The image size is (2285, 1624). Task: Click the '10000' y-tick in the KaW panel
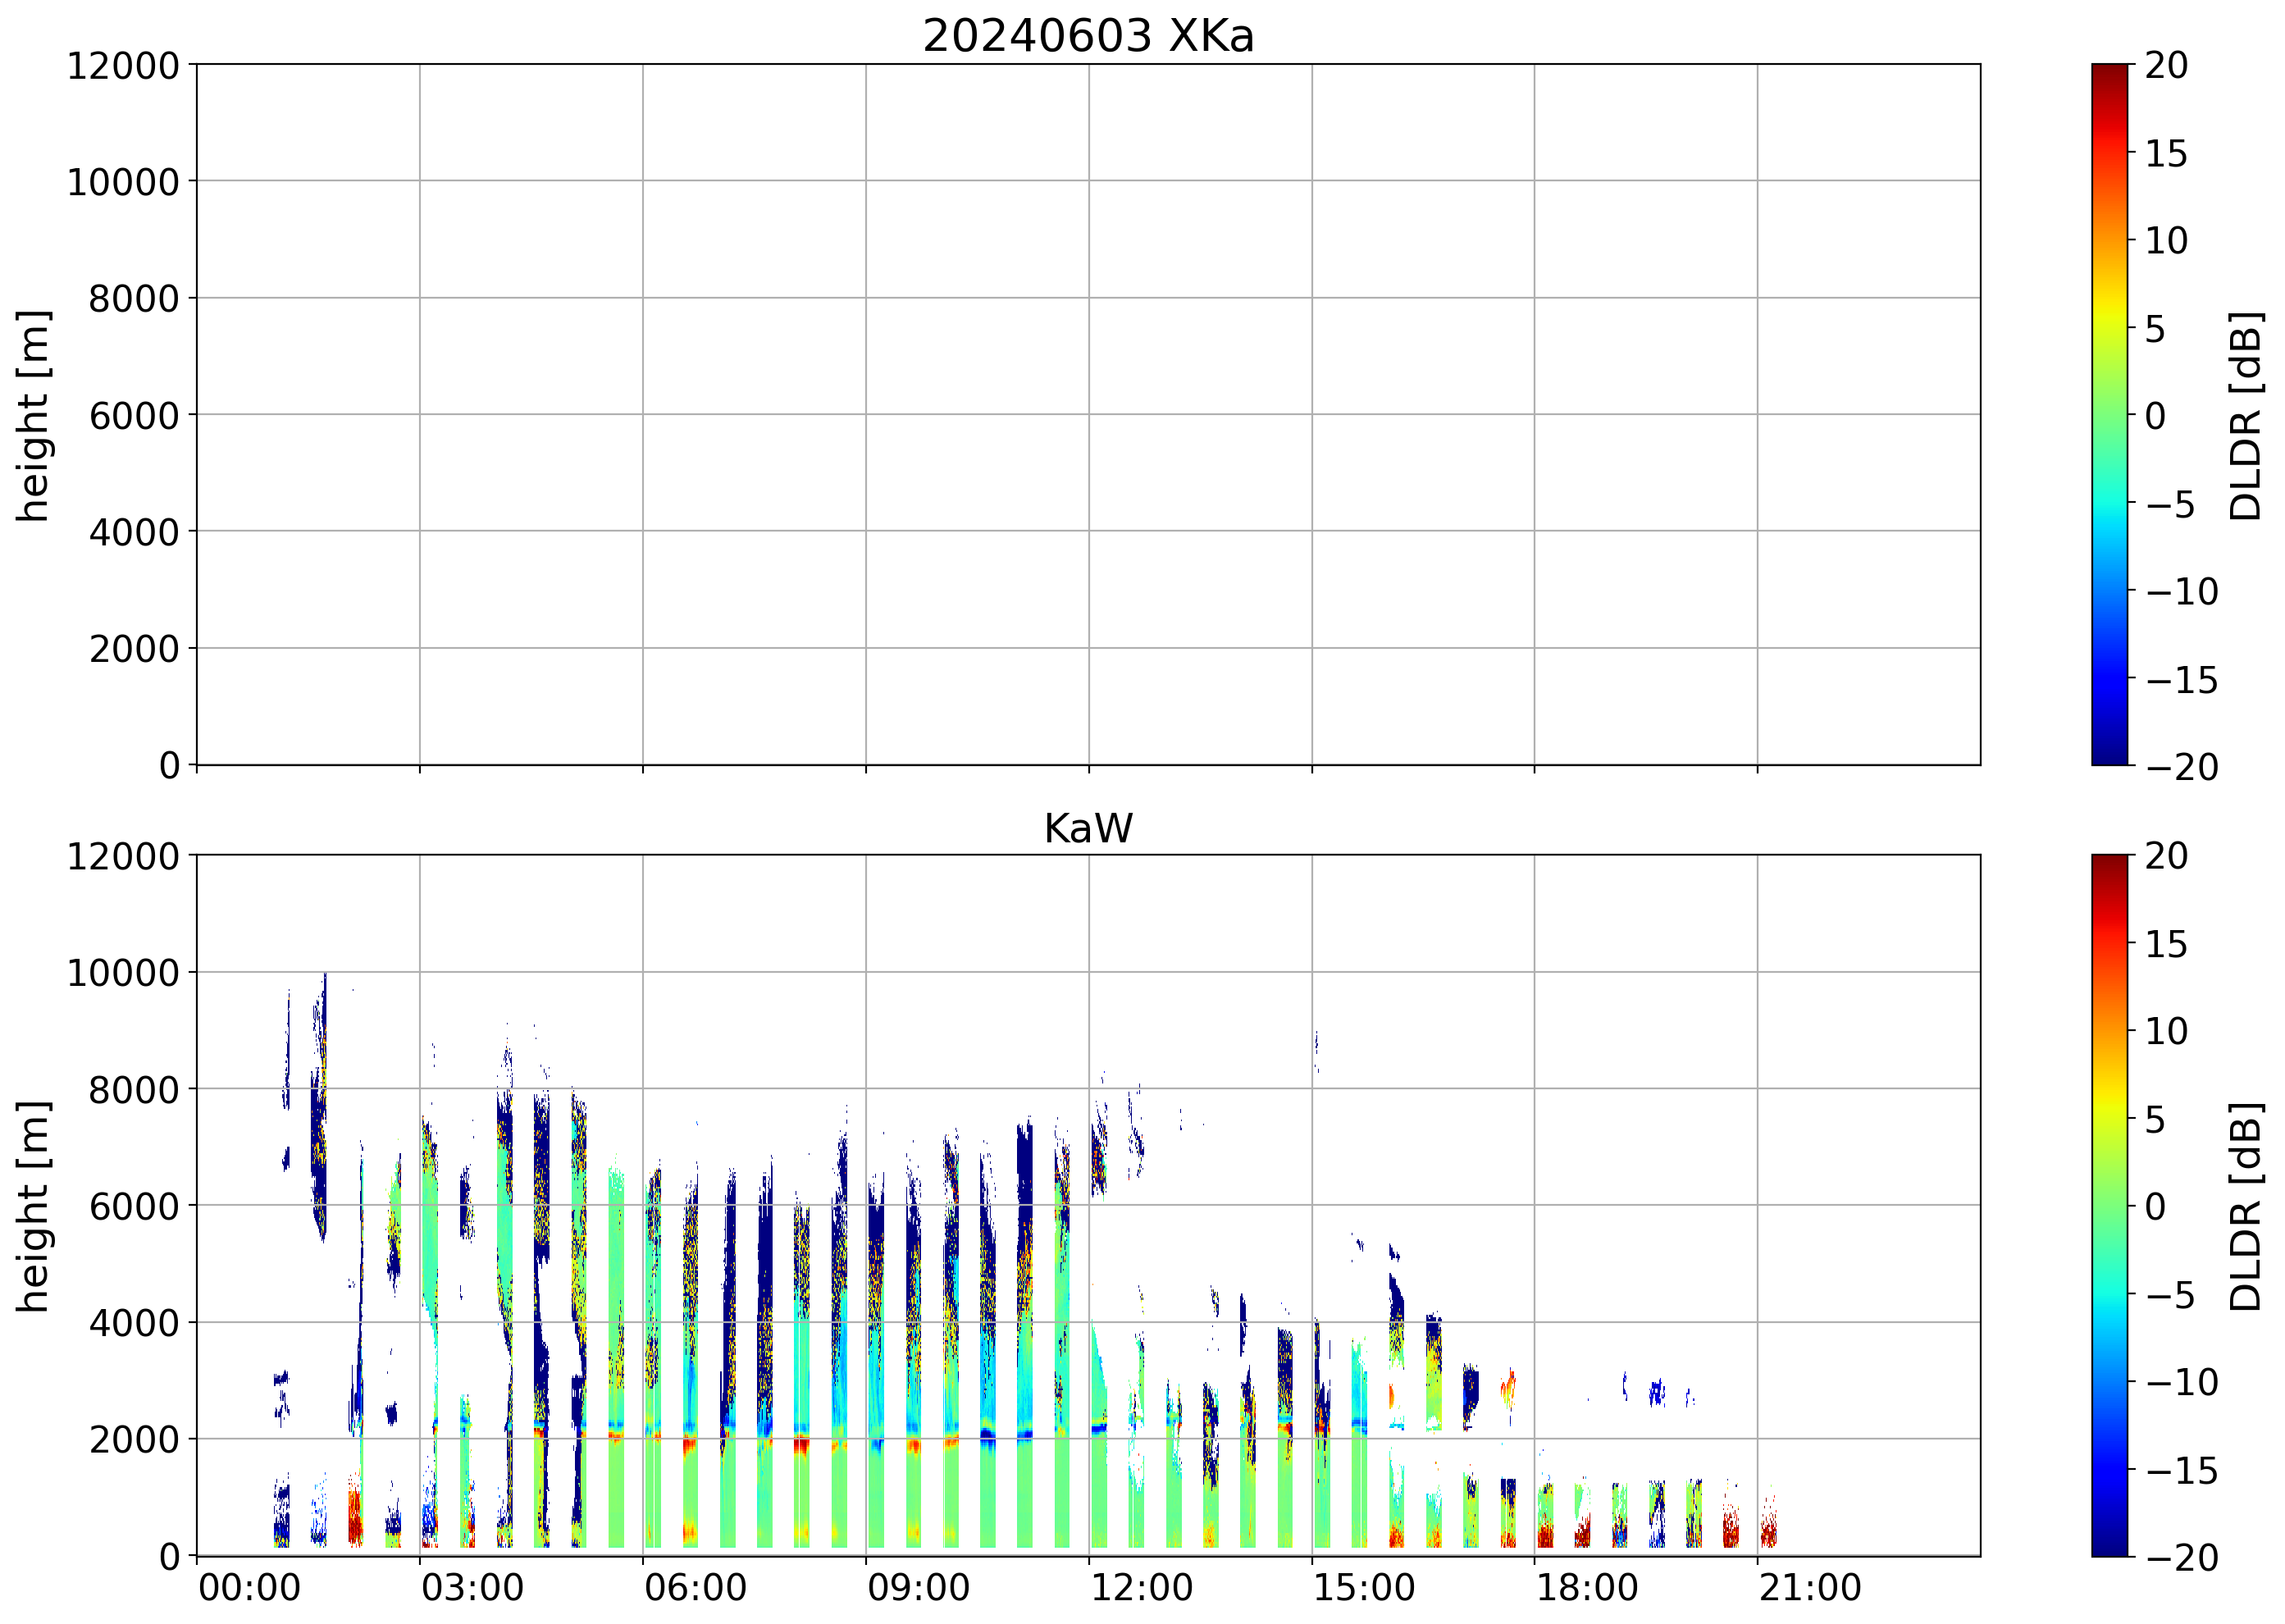coord(123,972)
